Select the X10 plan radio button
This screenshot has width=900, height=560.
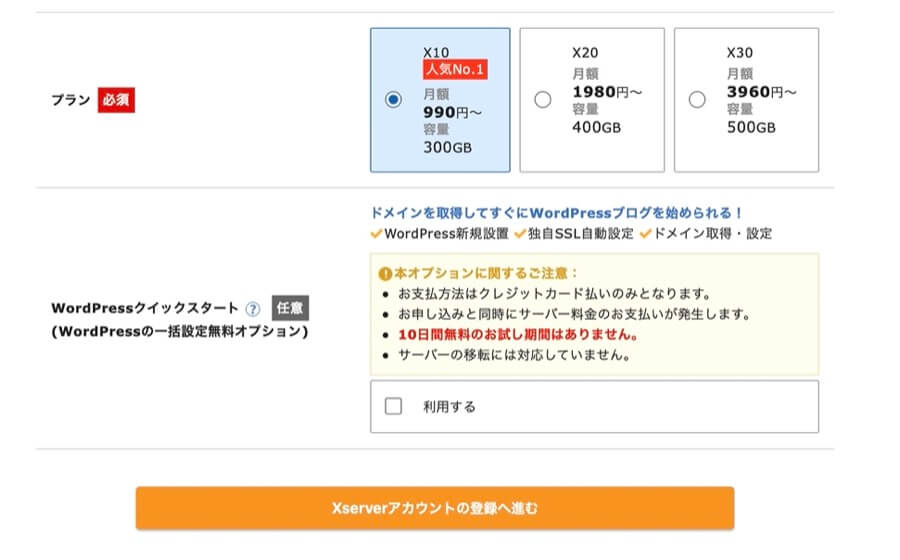(x=393, y=99)
